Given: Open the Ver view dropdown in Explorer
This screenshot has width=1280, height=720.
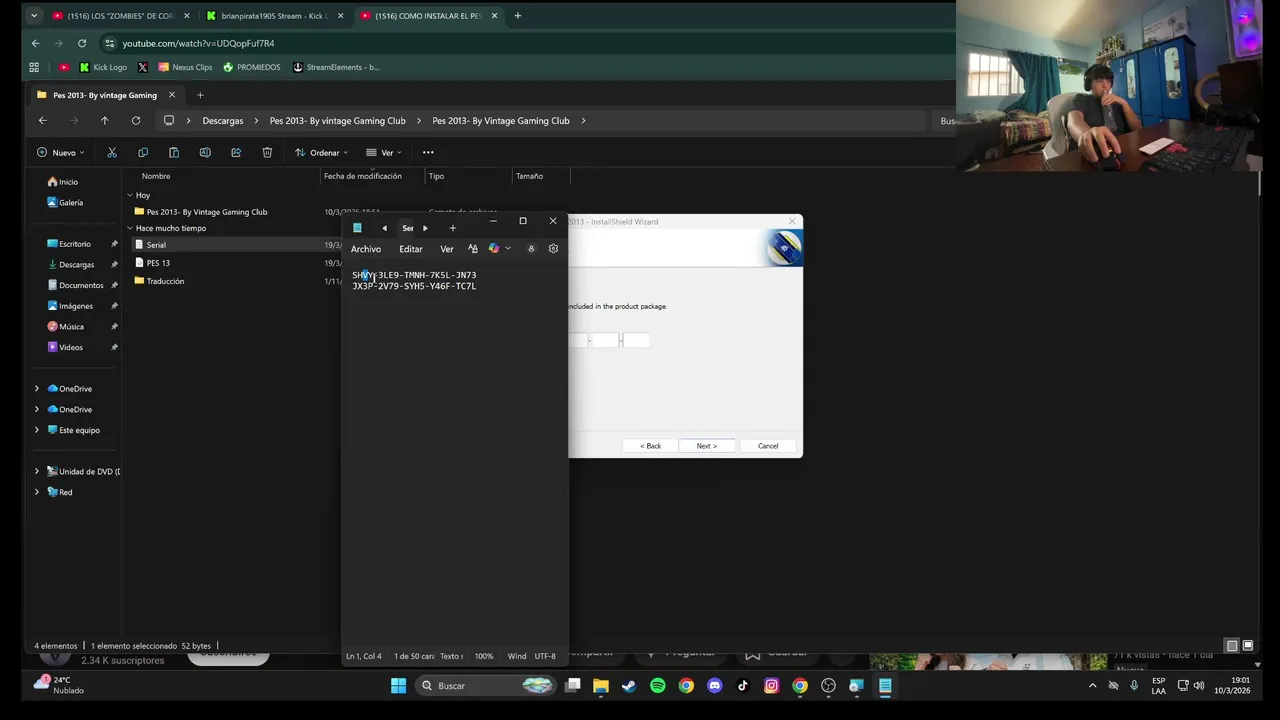Looking at the screenshot, I should pyautogui.click(x=384, y=152).
